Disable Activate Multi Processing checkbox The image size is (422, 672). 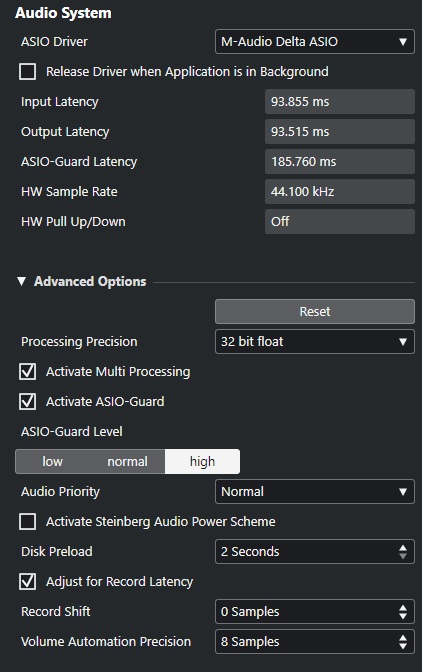(27, 372)
